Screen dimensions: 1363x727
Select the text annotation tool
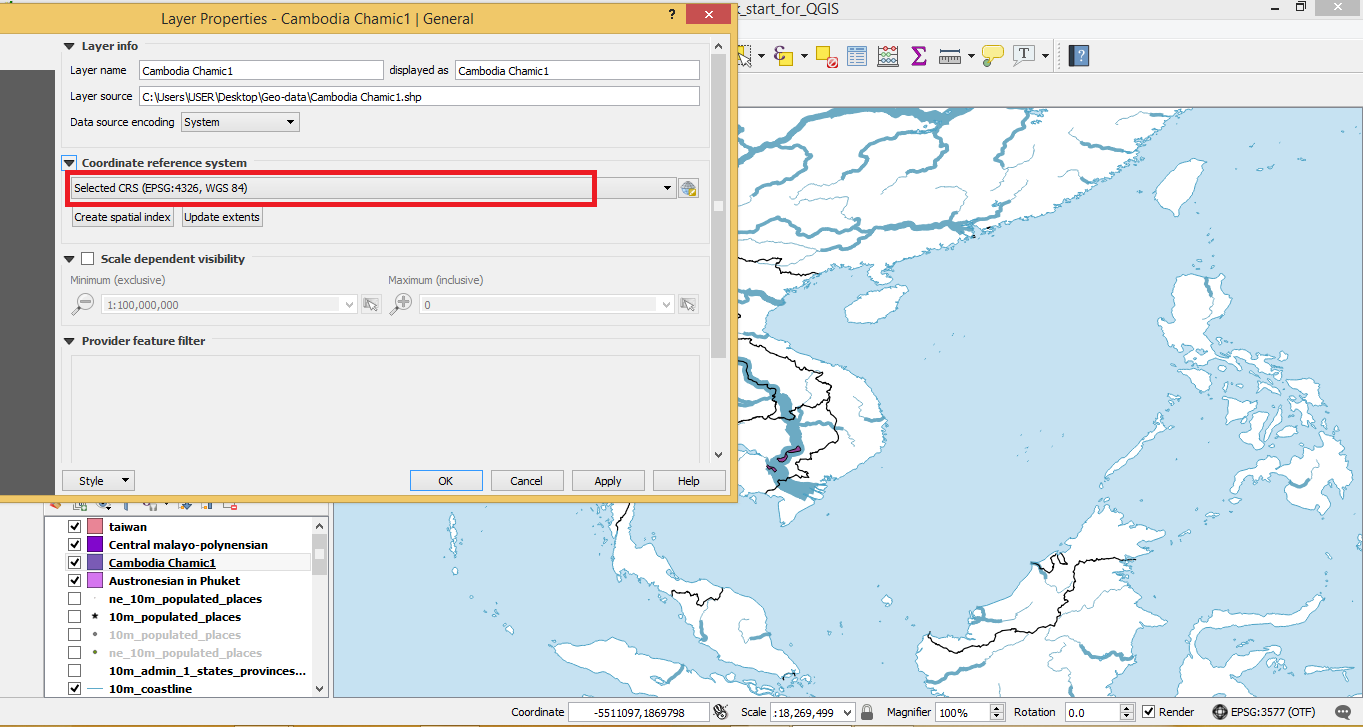pyautogui.click(x=1025, y=55)
